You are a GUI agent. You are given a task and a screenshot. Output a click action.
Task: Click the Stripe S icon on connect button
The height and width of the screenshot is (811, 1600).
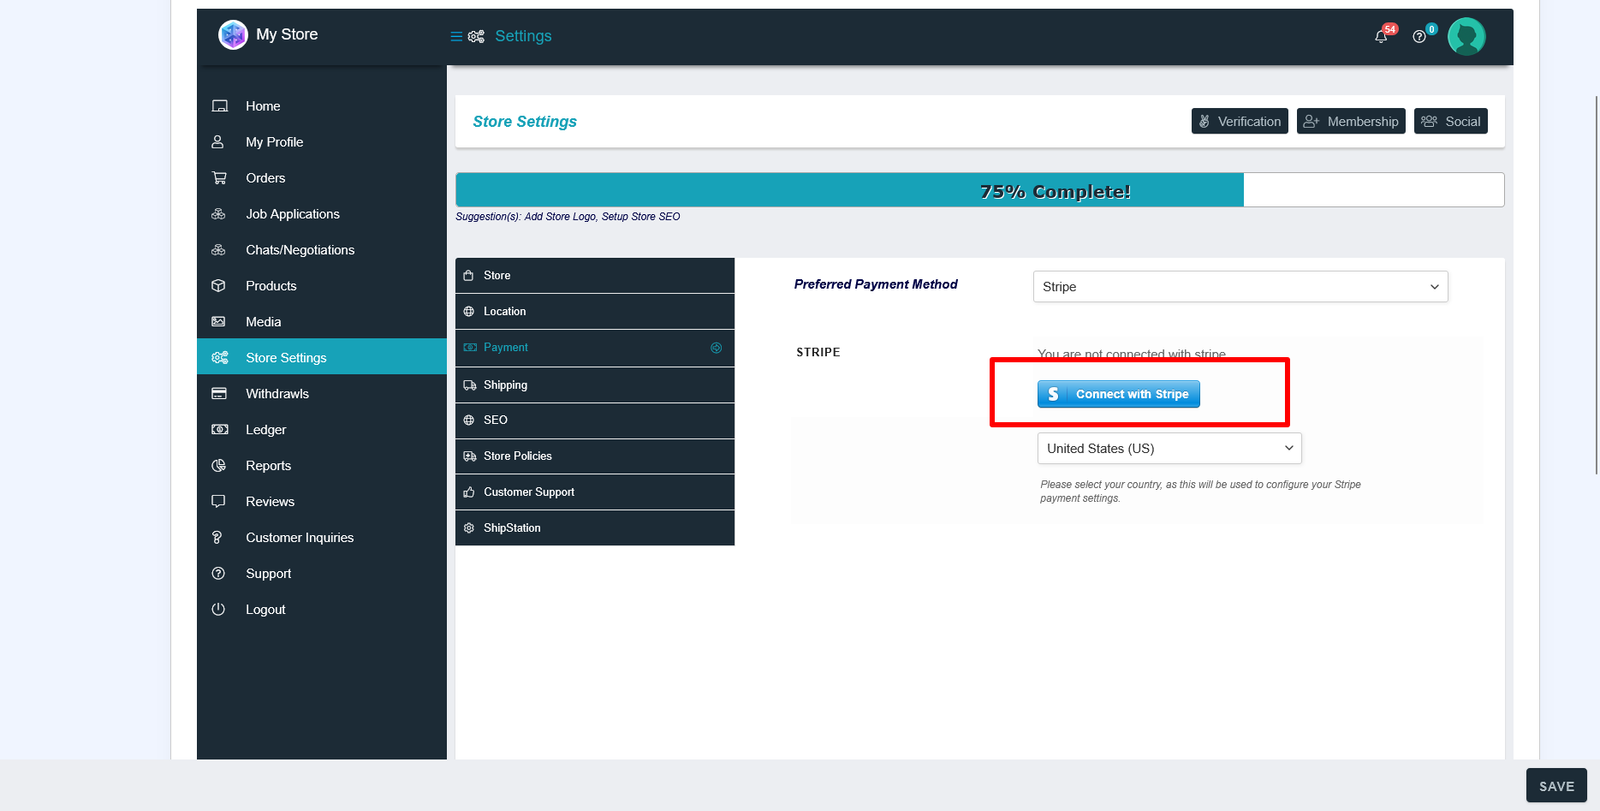click(x=1053, y=395)
